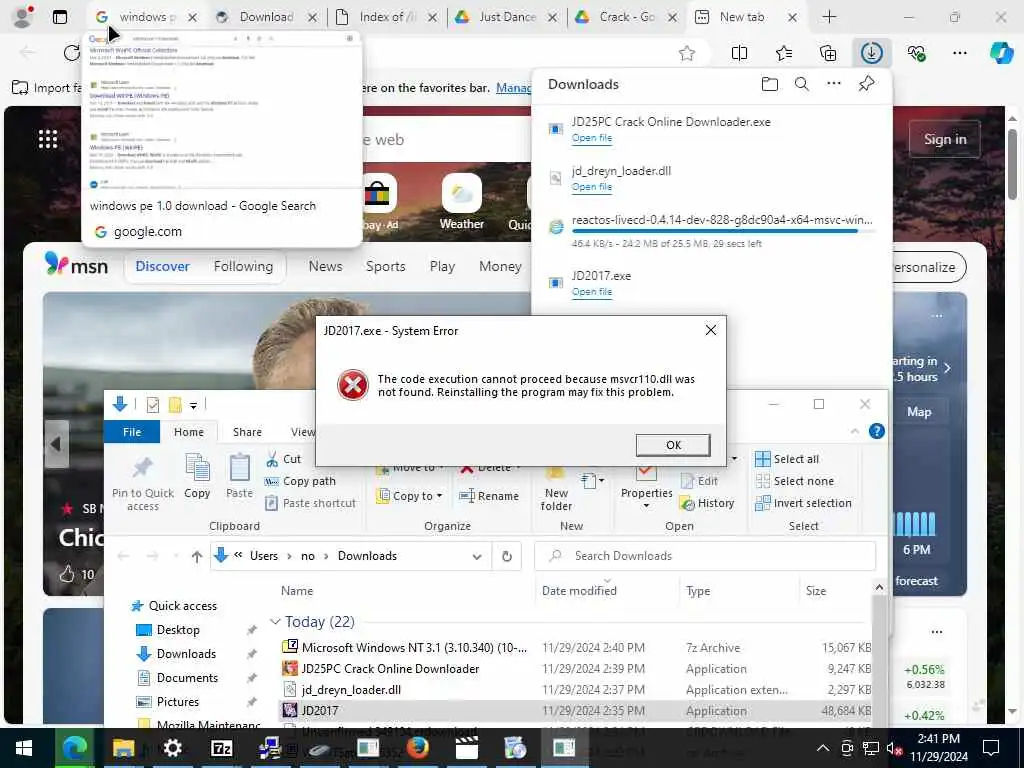Viewport: 1024px width, 768px height.
Task: Toggle Edge split screen icon
Action: [x=739, y=54]
